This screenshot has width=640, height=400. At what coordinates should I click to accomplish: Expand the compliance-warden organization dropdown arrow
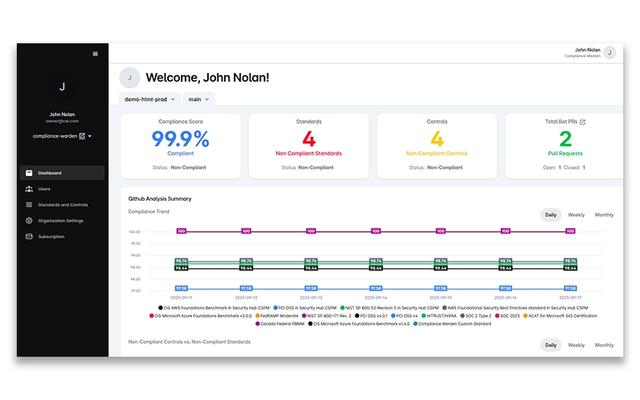90,135
